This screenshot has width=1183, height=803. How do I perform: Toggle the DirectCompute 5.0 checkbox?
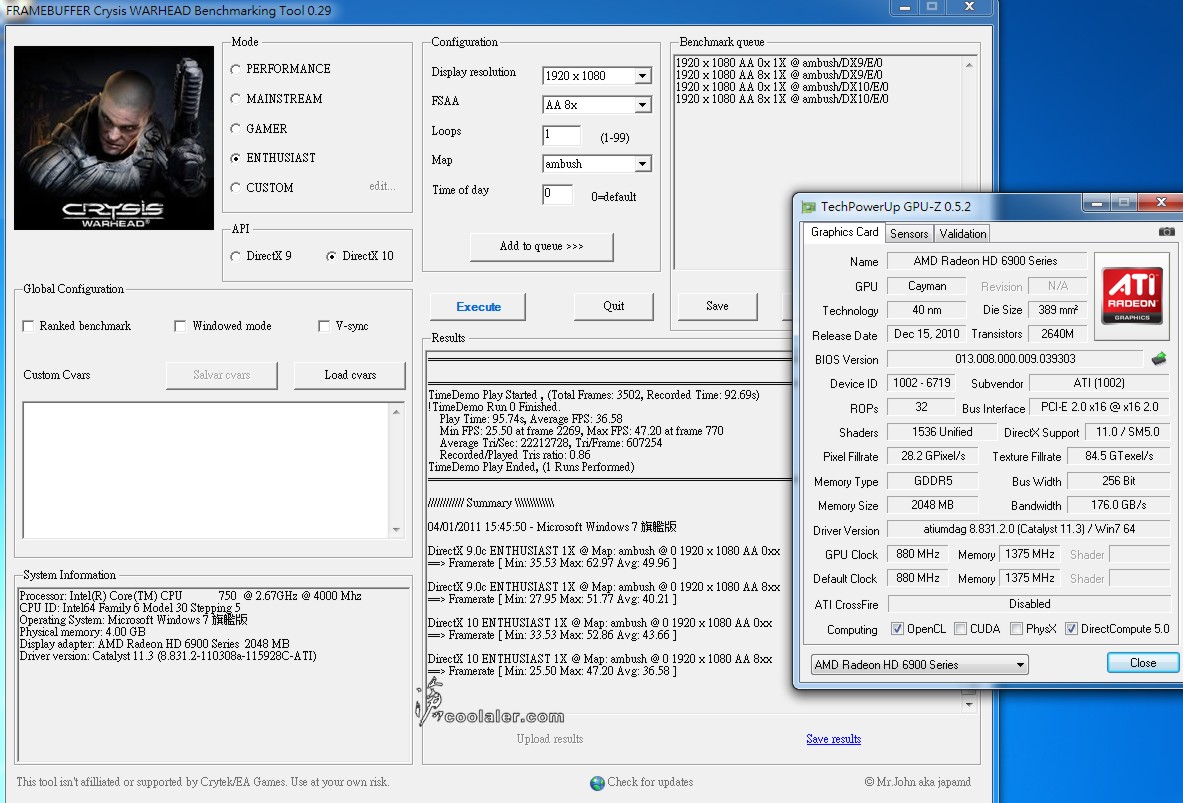click(1071, 629)
